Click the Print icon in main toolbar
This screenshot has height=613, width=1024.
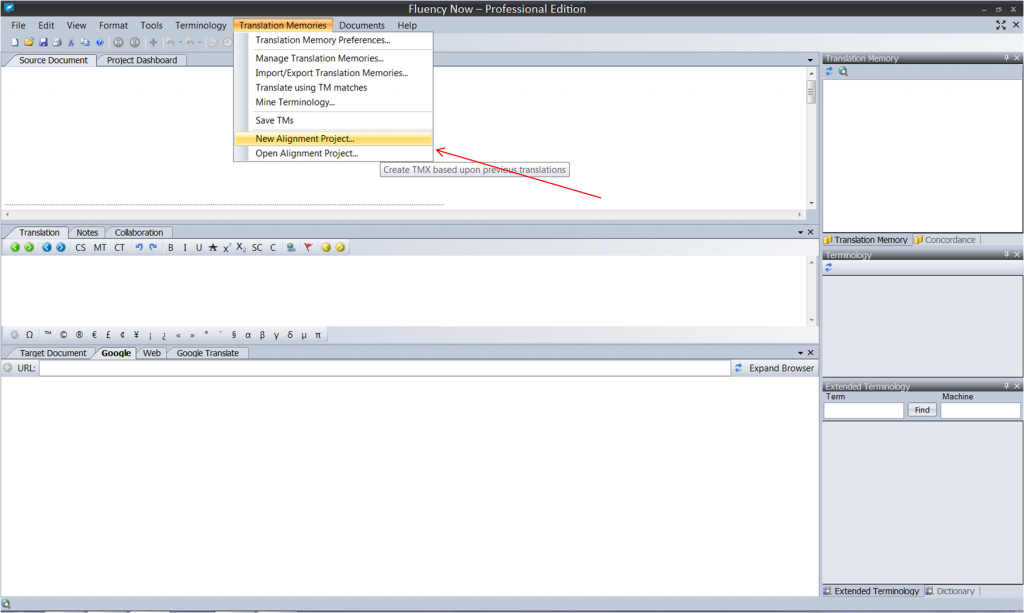coord(57,42)
